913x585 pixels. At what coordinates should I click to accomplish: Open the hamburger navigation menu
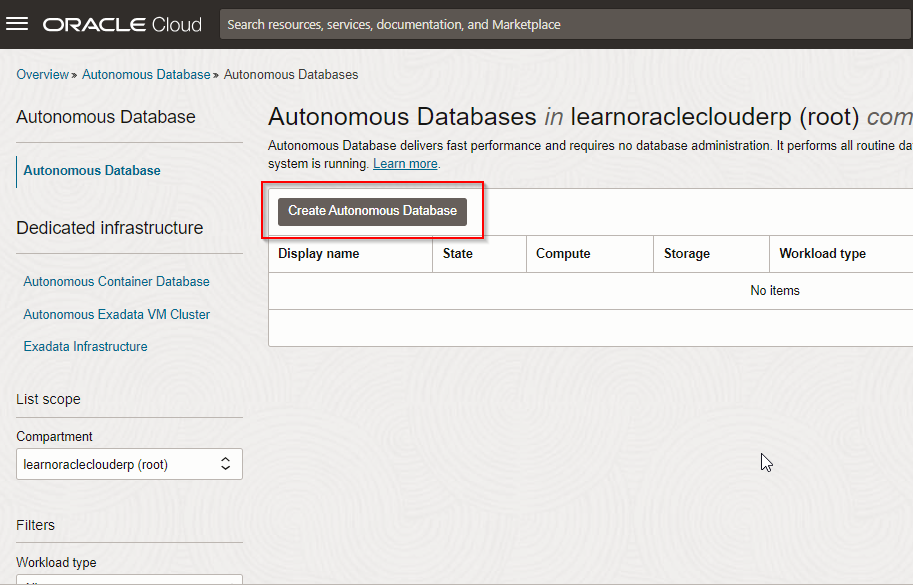click(x=17, y=24)
